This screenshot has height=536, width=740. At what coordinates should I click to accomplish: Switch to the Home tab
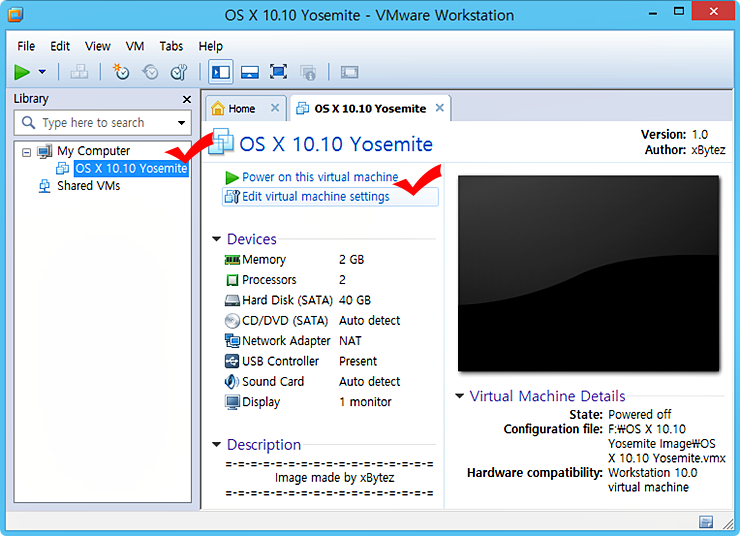pyautogui.click(x=241, y=109)
